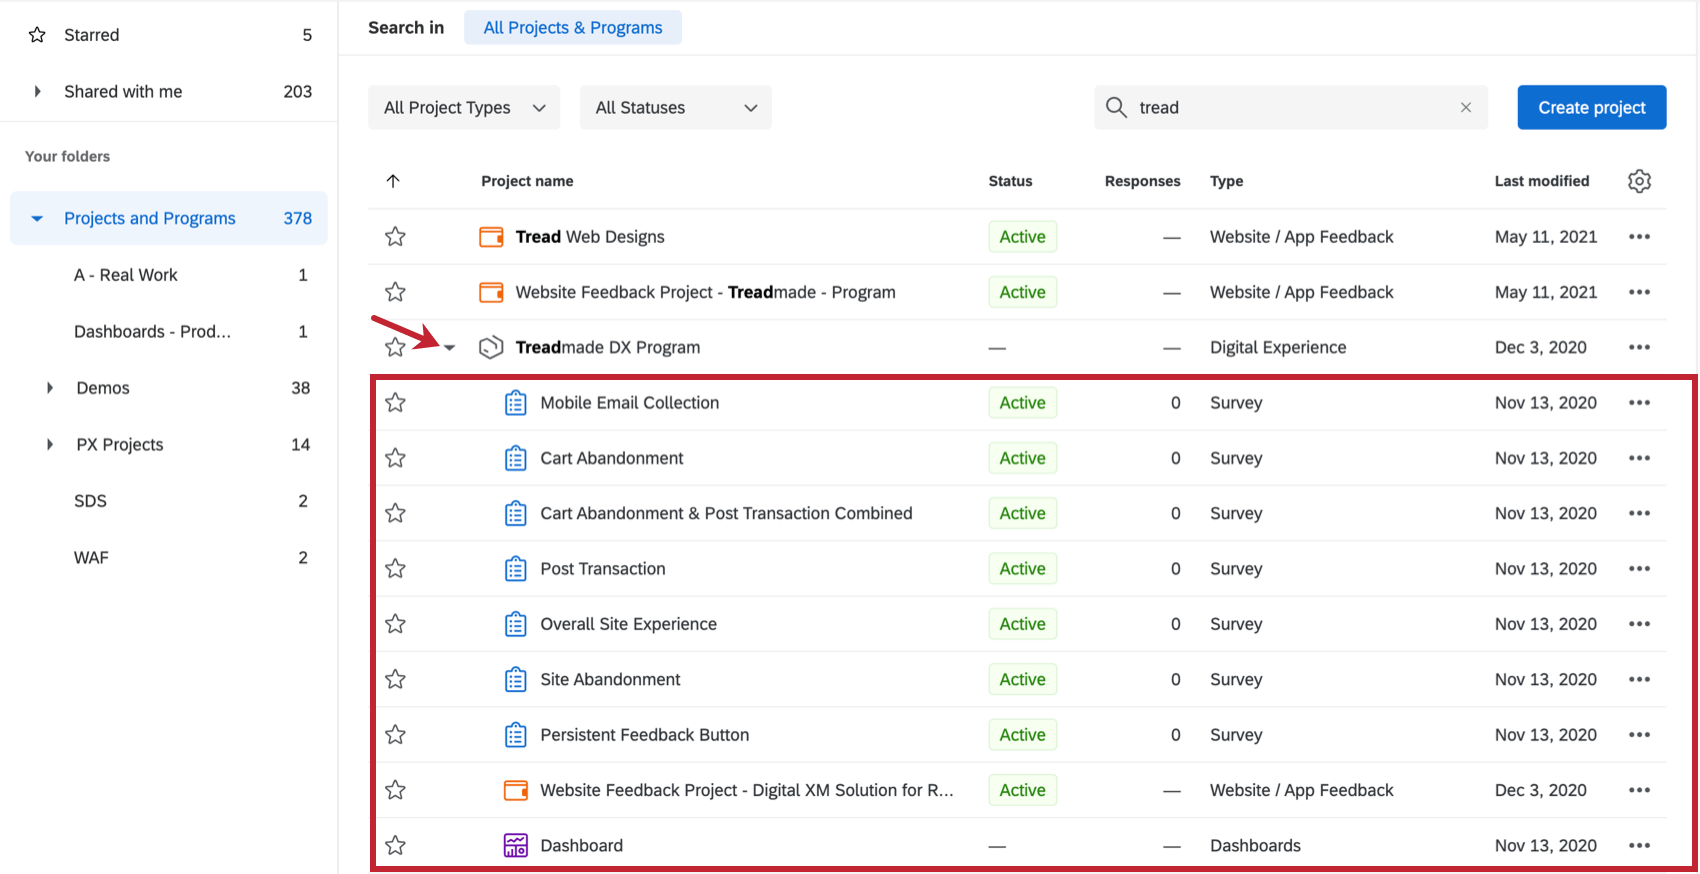Star Cart Abandonment & Post Transaction Combined
This screenshot has width=1700, height=874.
pyautogui.click(x=395, y=513)
